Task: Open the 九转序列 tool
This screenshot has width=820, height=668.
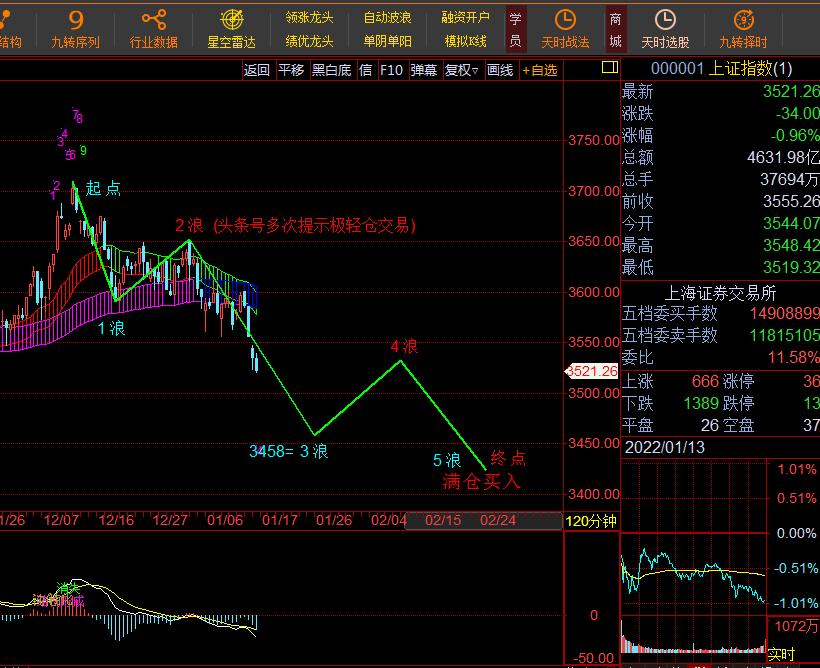Action: coord(76,28)
